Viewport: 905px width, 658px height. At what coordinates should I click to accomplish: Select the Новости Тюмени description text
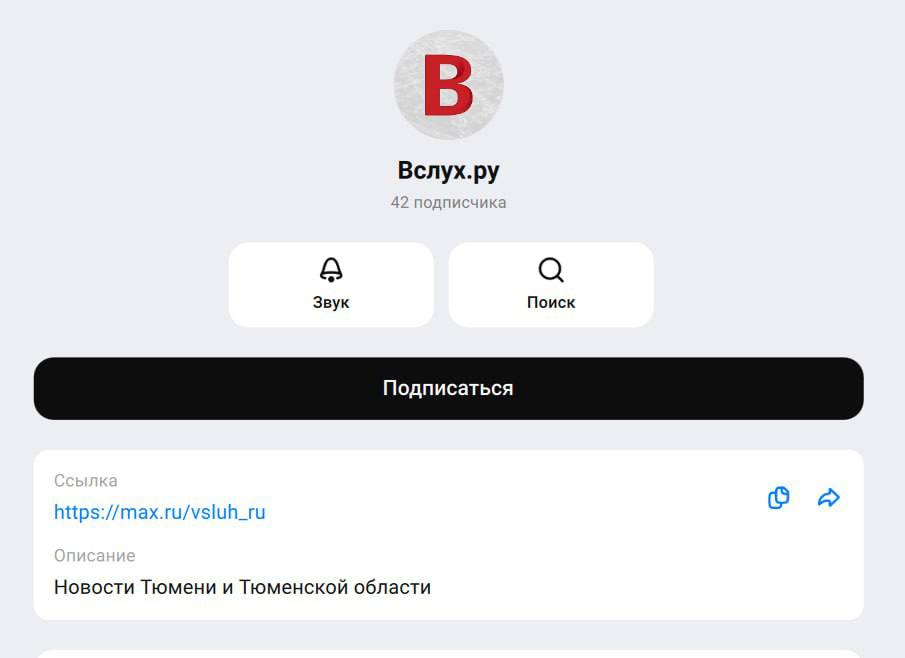click(242, 588)
